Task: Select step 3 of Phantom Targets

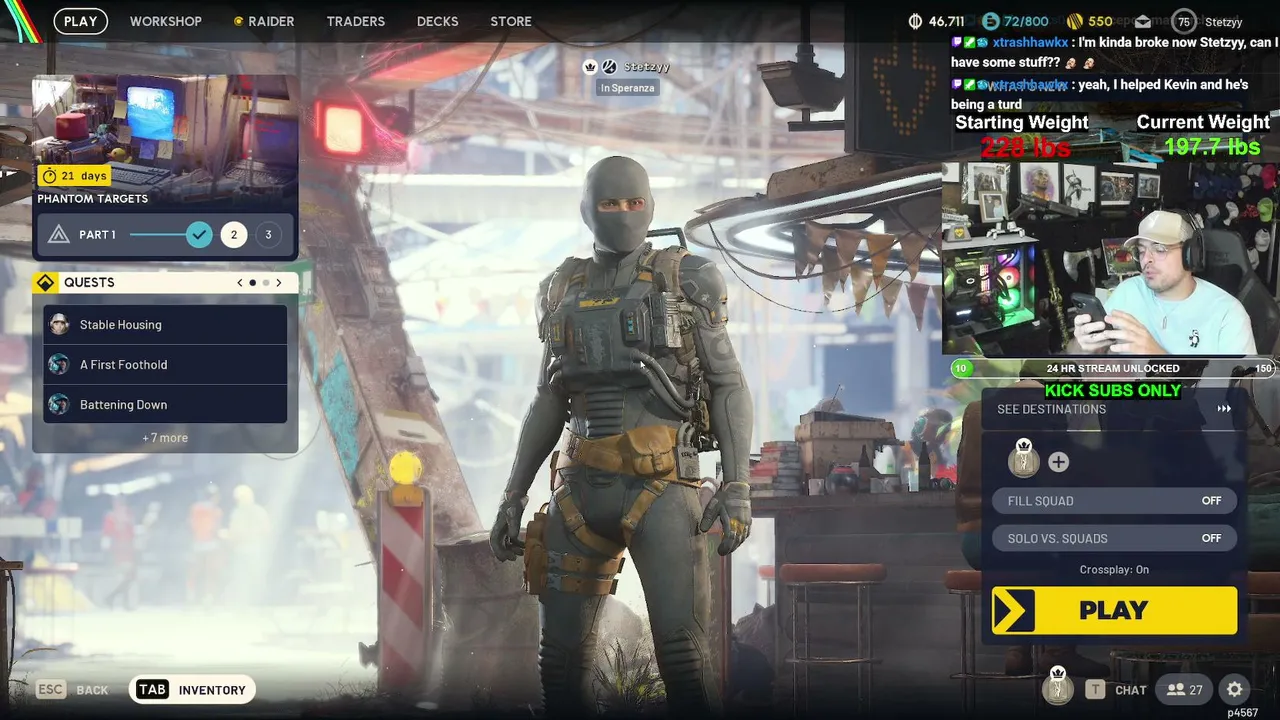Action: tap(268, 235)
